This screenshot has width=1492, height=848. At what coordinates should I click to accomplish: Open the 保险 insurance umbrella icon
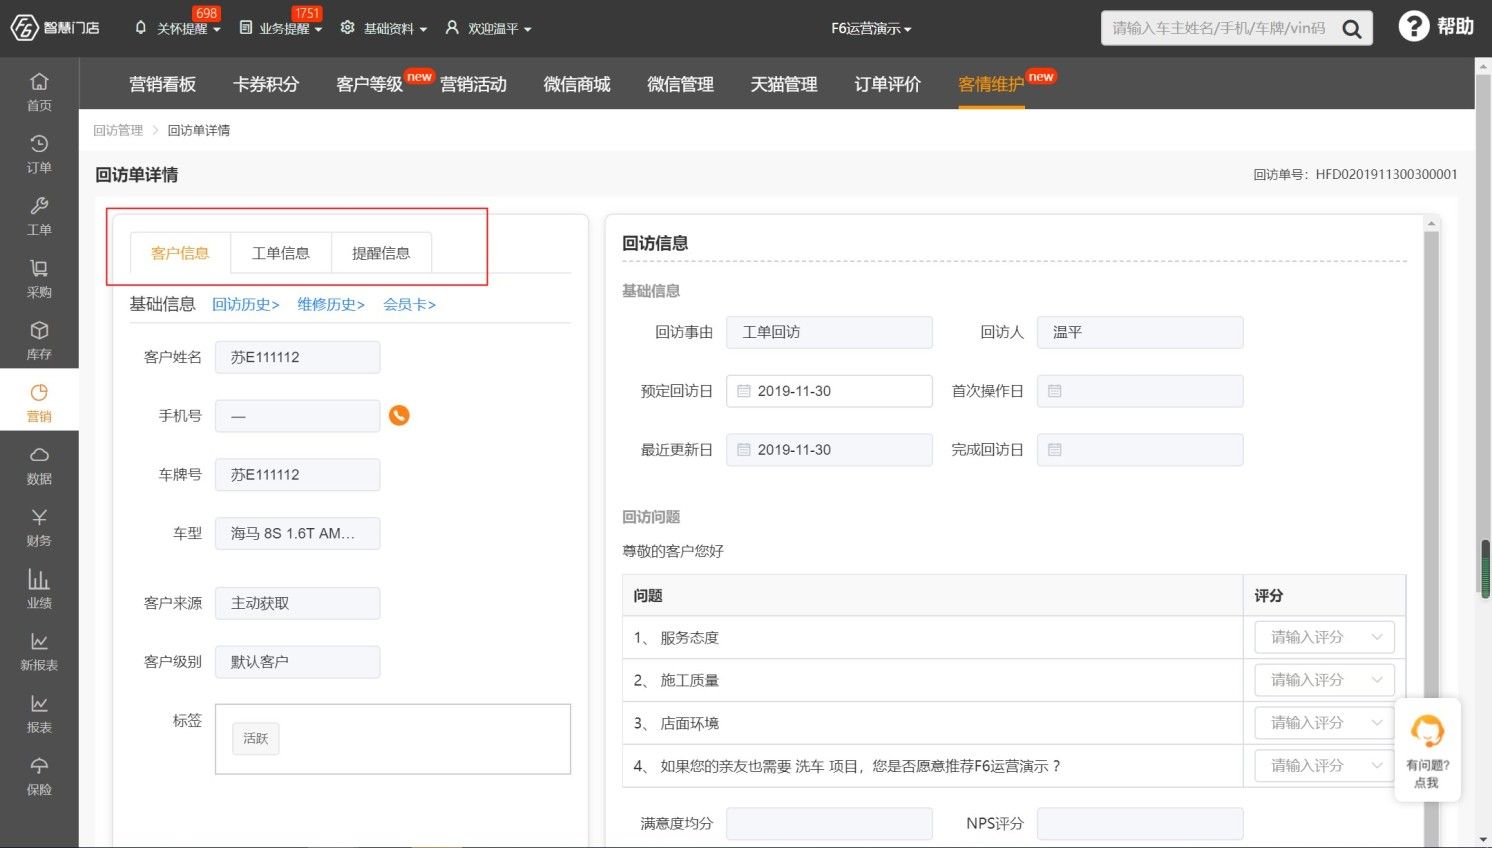pyautogui.click(x=39, y=776)
